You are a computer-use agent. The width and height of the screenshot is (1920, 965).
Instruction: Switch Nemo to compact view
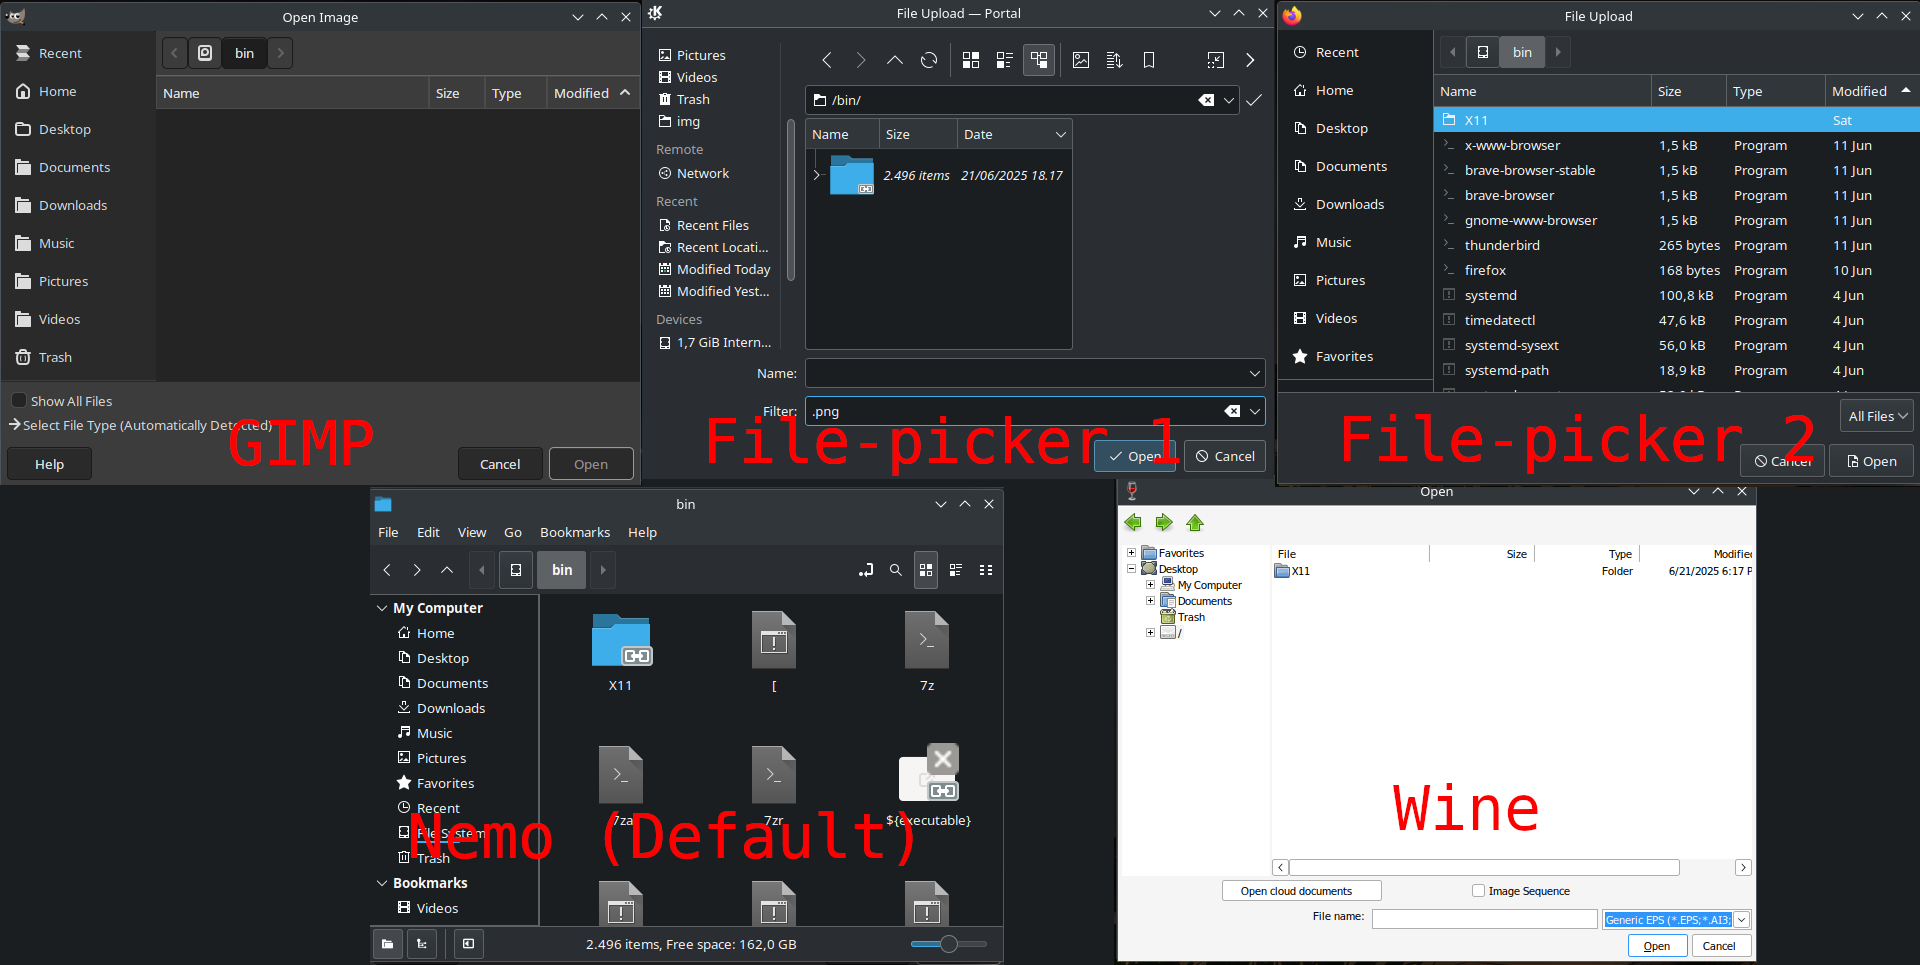(x=986, y=570)
